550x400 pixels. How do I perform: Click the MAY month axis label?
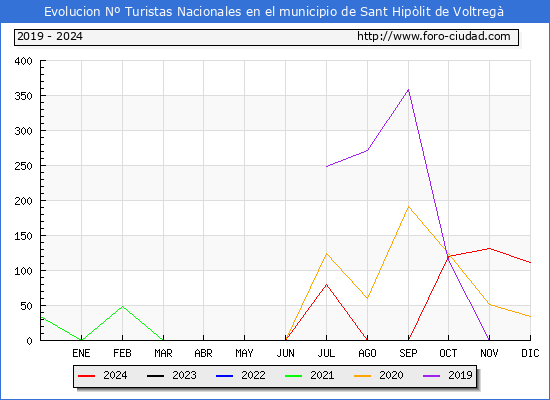(244, 353)
